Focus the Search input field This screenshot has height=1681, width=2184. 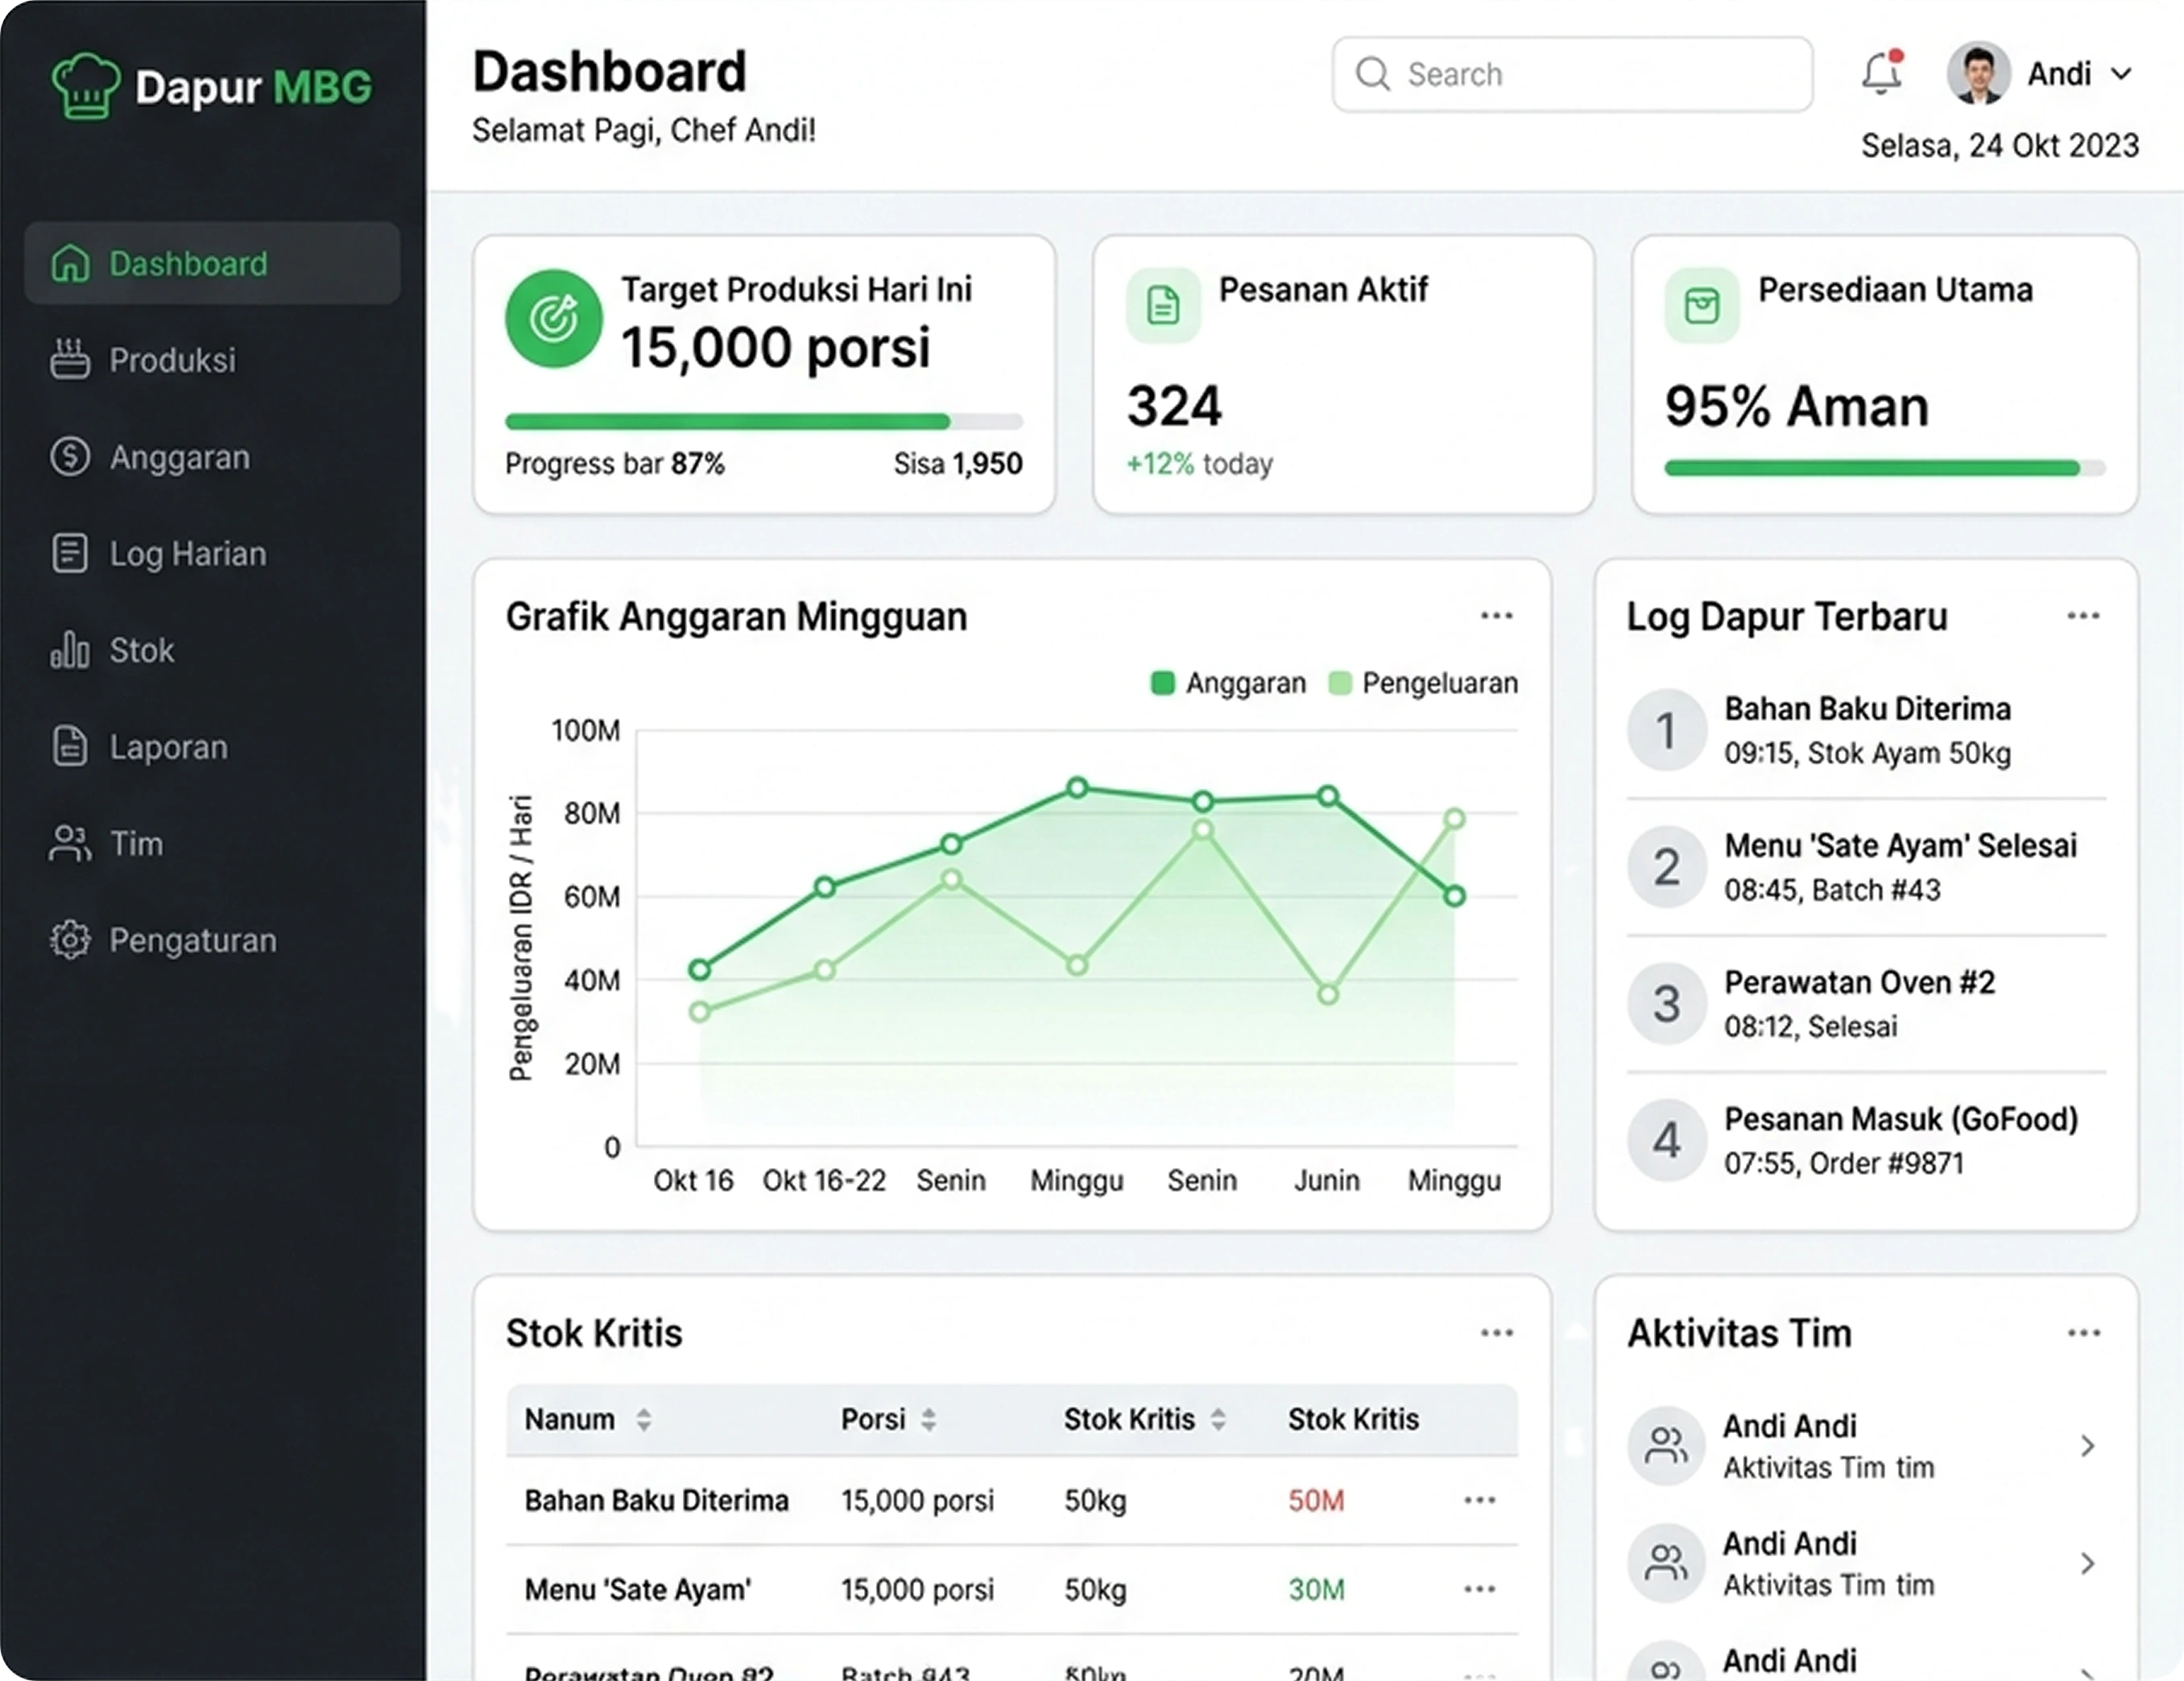1572,74
